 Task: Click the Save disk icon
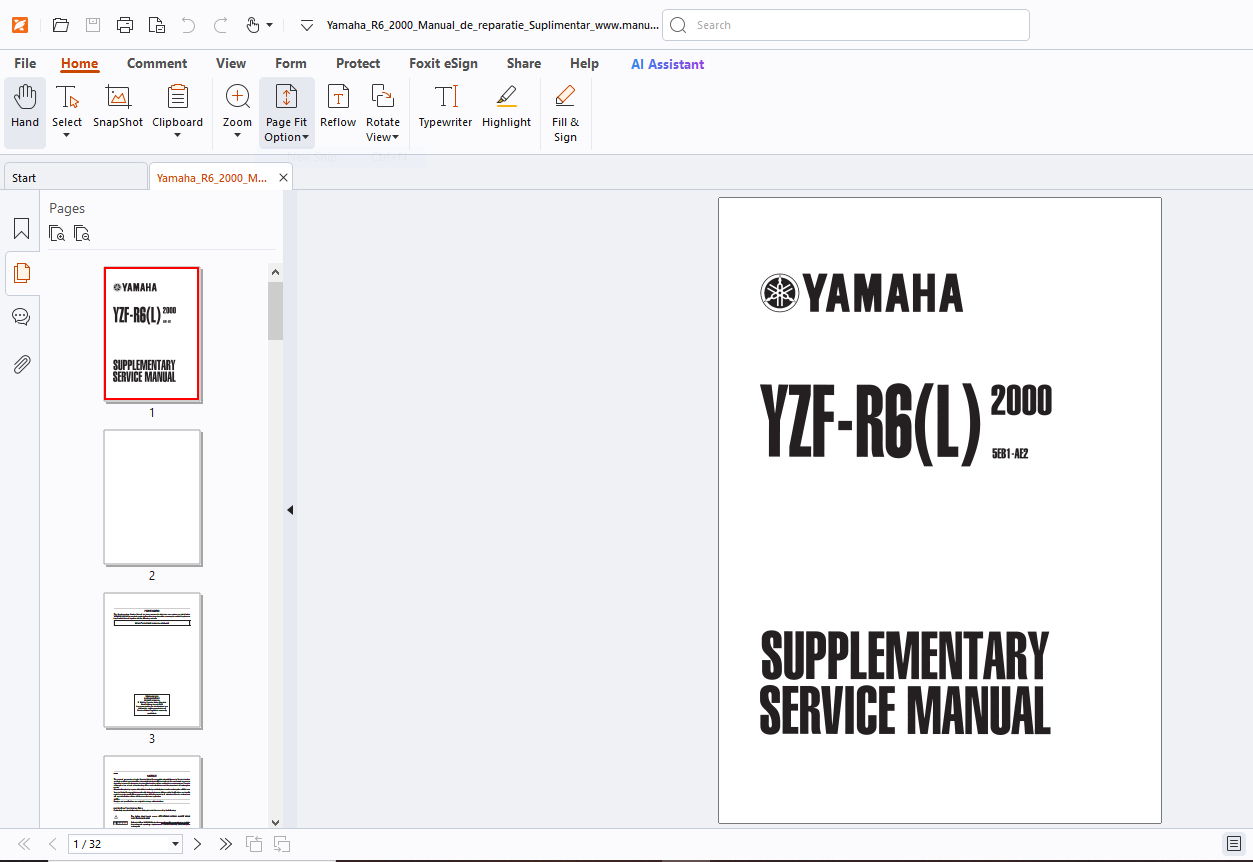click(92, 25)
